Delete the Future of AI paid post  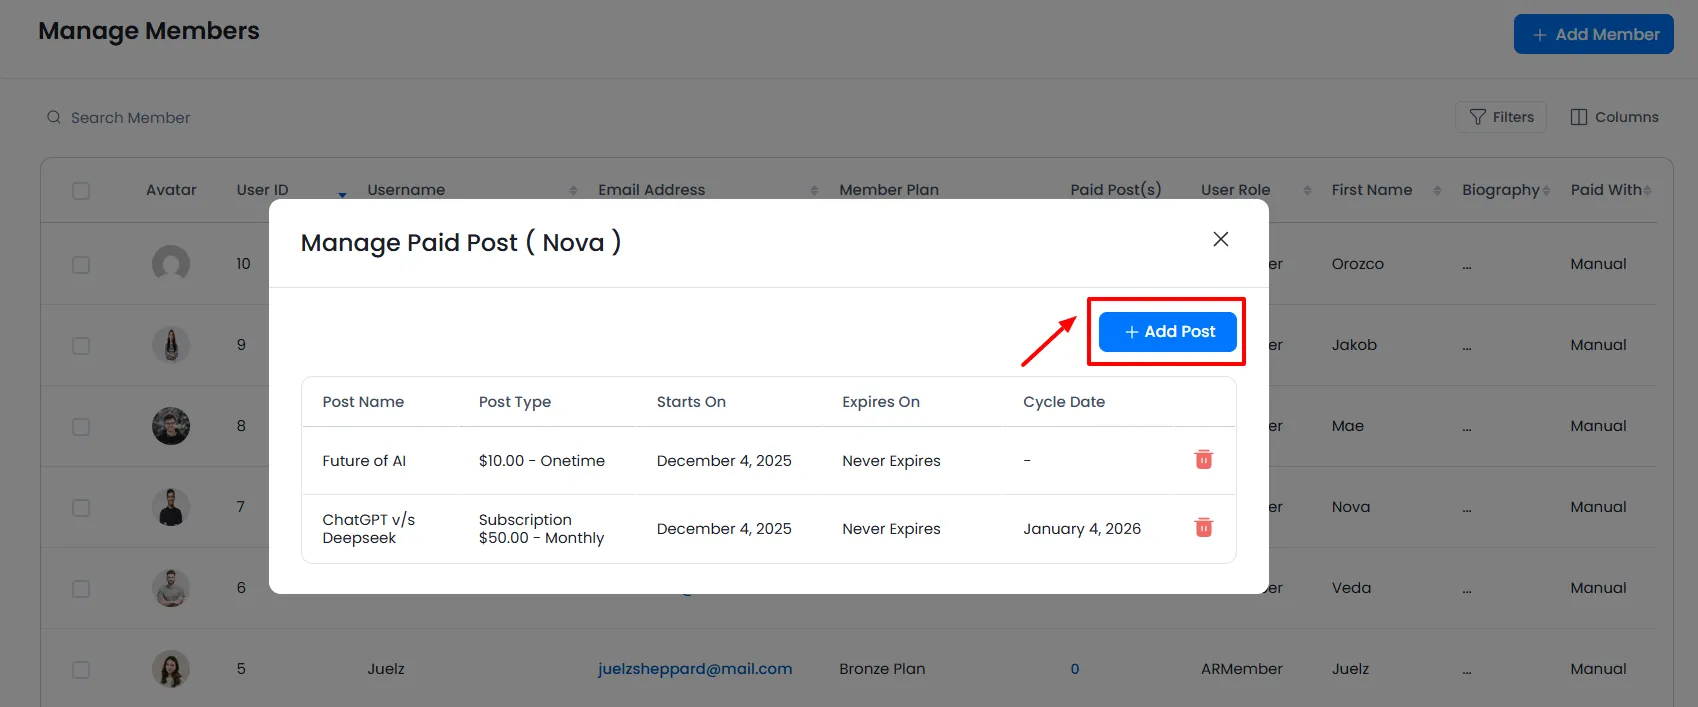[1204, 459]
